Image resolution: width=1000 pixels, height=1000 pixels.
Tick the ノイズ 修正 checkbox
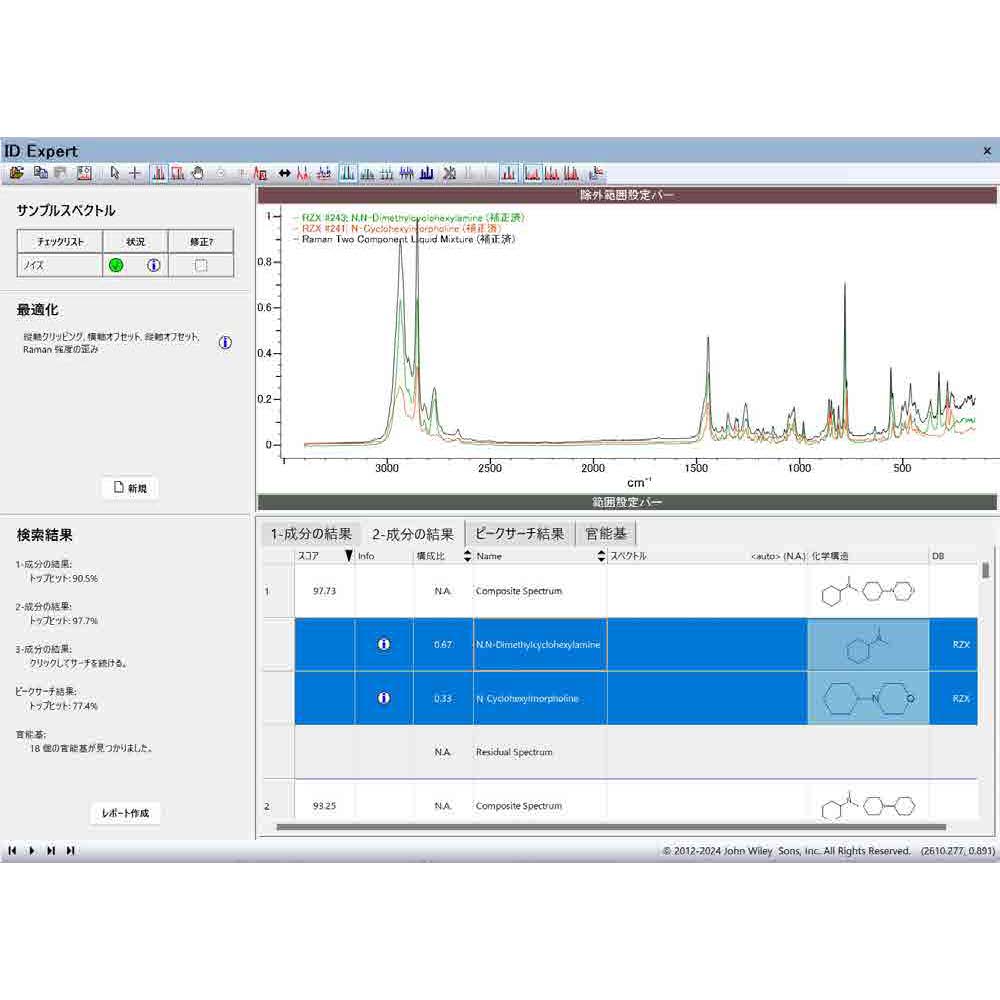point(201,265)
